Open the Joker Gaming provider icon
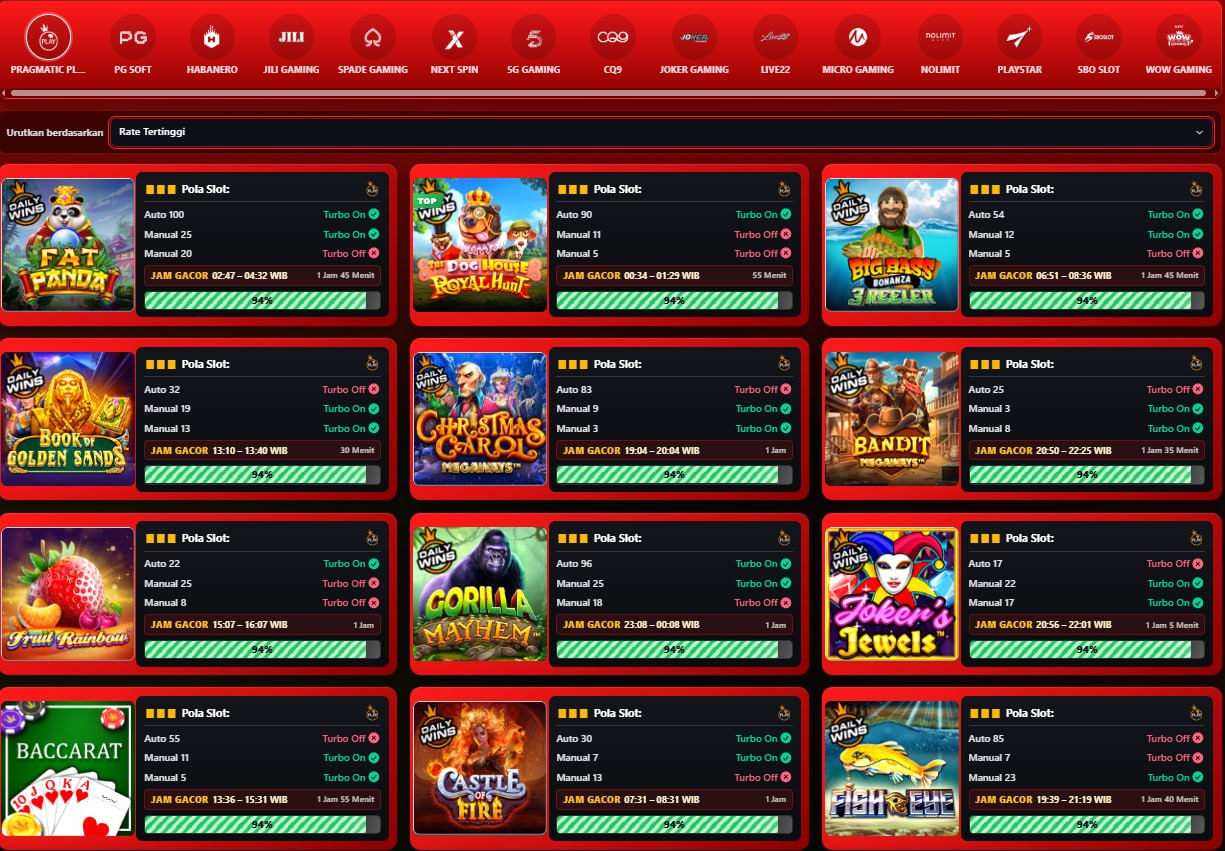This screenshot has height=851, width=1225. (x=694, y=38)
